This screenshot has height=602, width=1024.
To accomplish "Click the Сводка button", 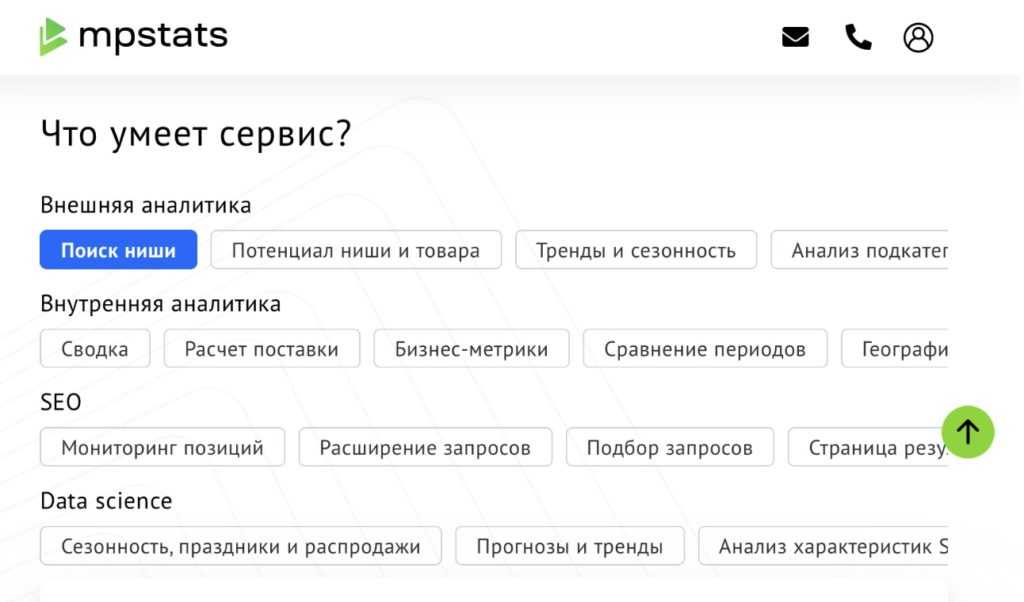I will (x=95, y=349).
